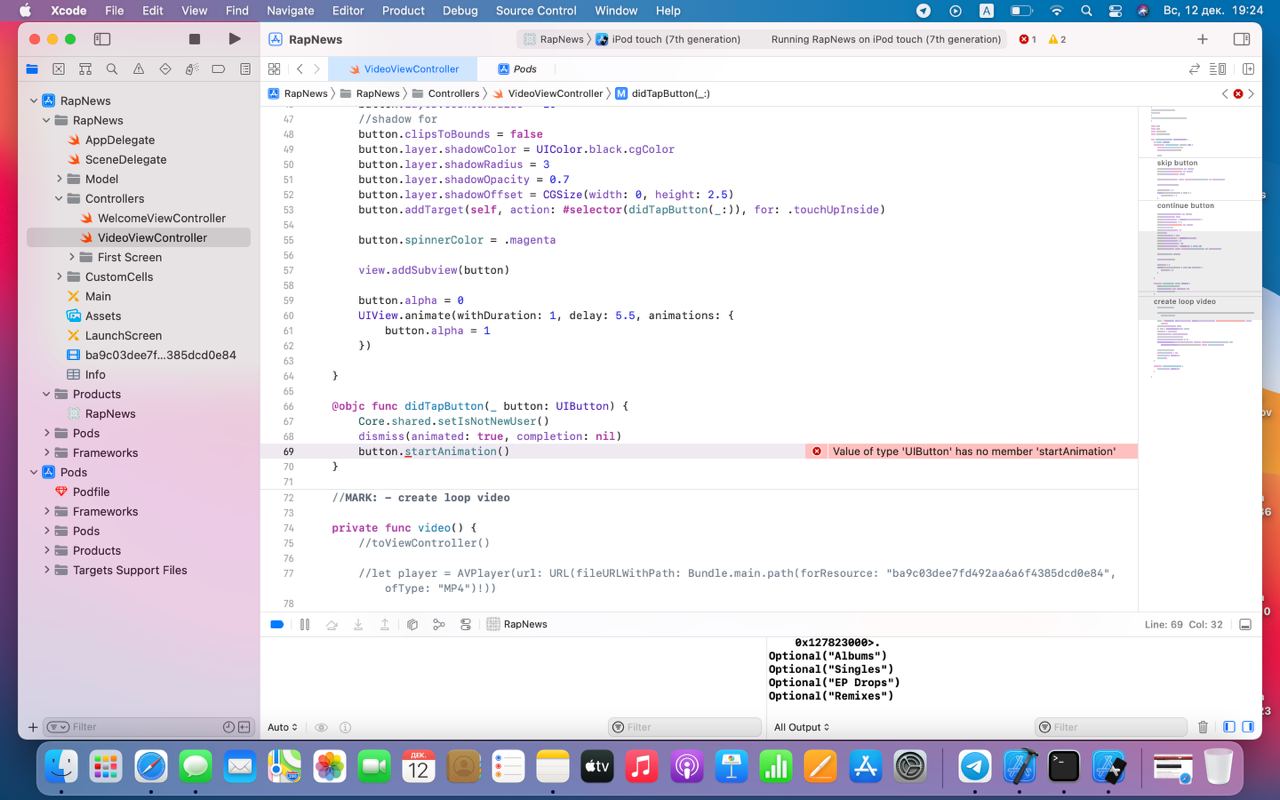This screenshot has width=1280, height=800.
Task: Expand the CustomCells folder
Action: 59,277
